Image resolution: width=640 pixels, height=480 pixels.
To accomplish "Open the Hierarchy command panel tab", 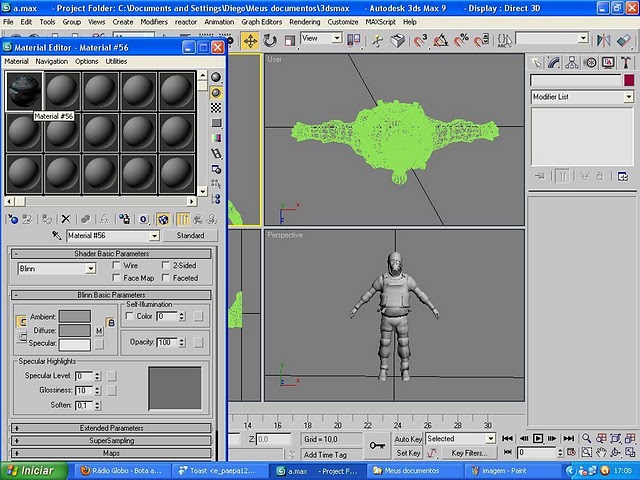I will pos(572,63).
